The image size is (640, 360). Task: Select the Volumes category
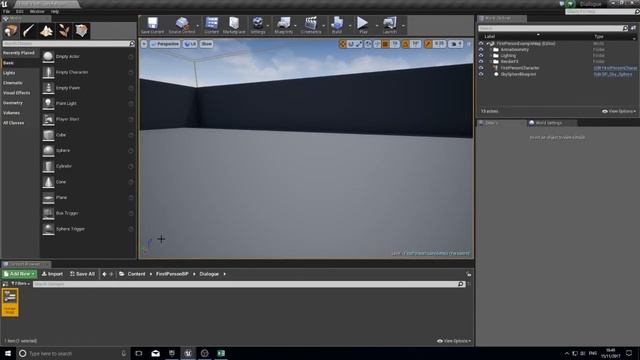pos(11,113)
